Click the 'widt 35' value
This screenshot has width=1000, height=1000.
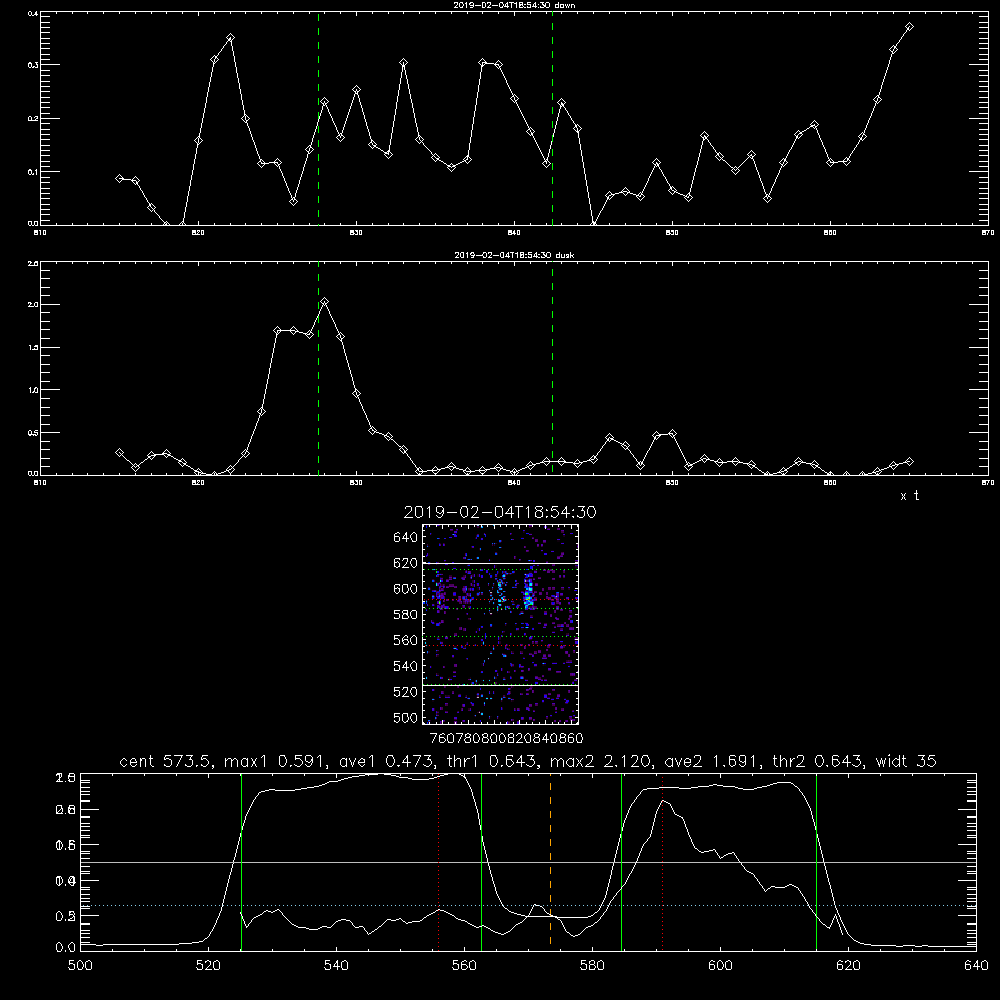pyautogui.click(x=906, y=761)
